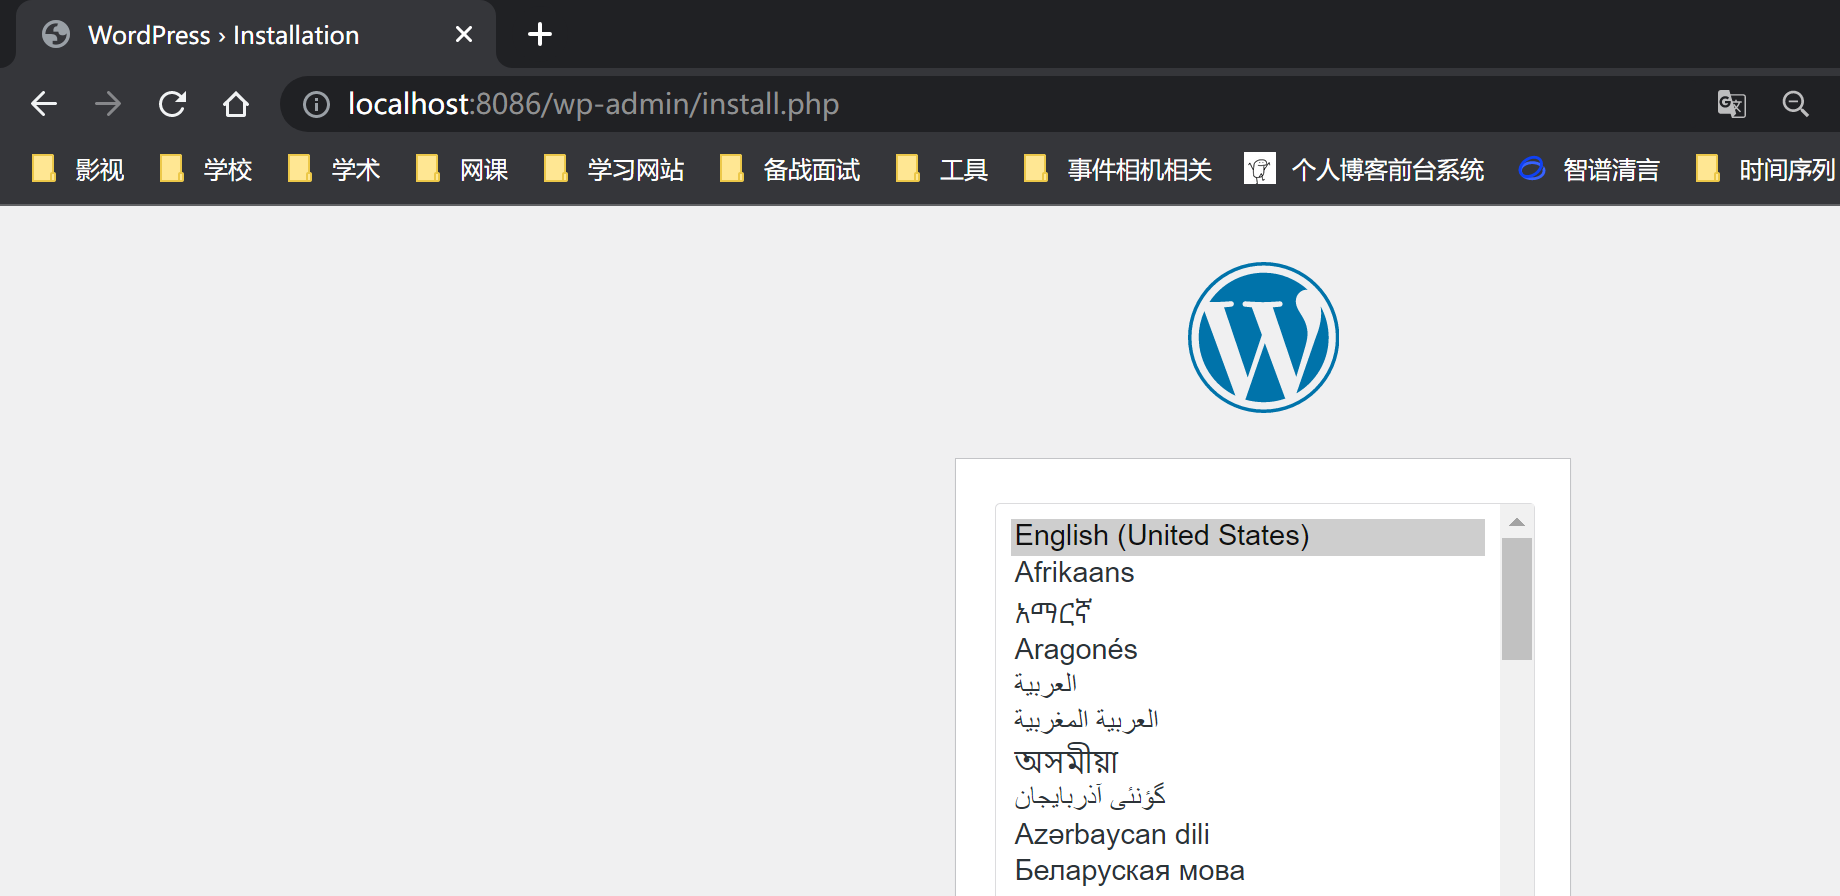
Task: Click the zoom magnifier icon in address bar
Action: 1795,104
